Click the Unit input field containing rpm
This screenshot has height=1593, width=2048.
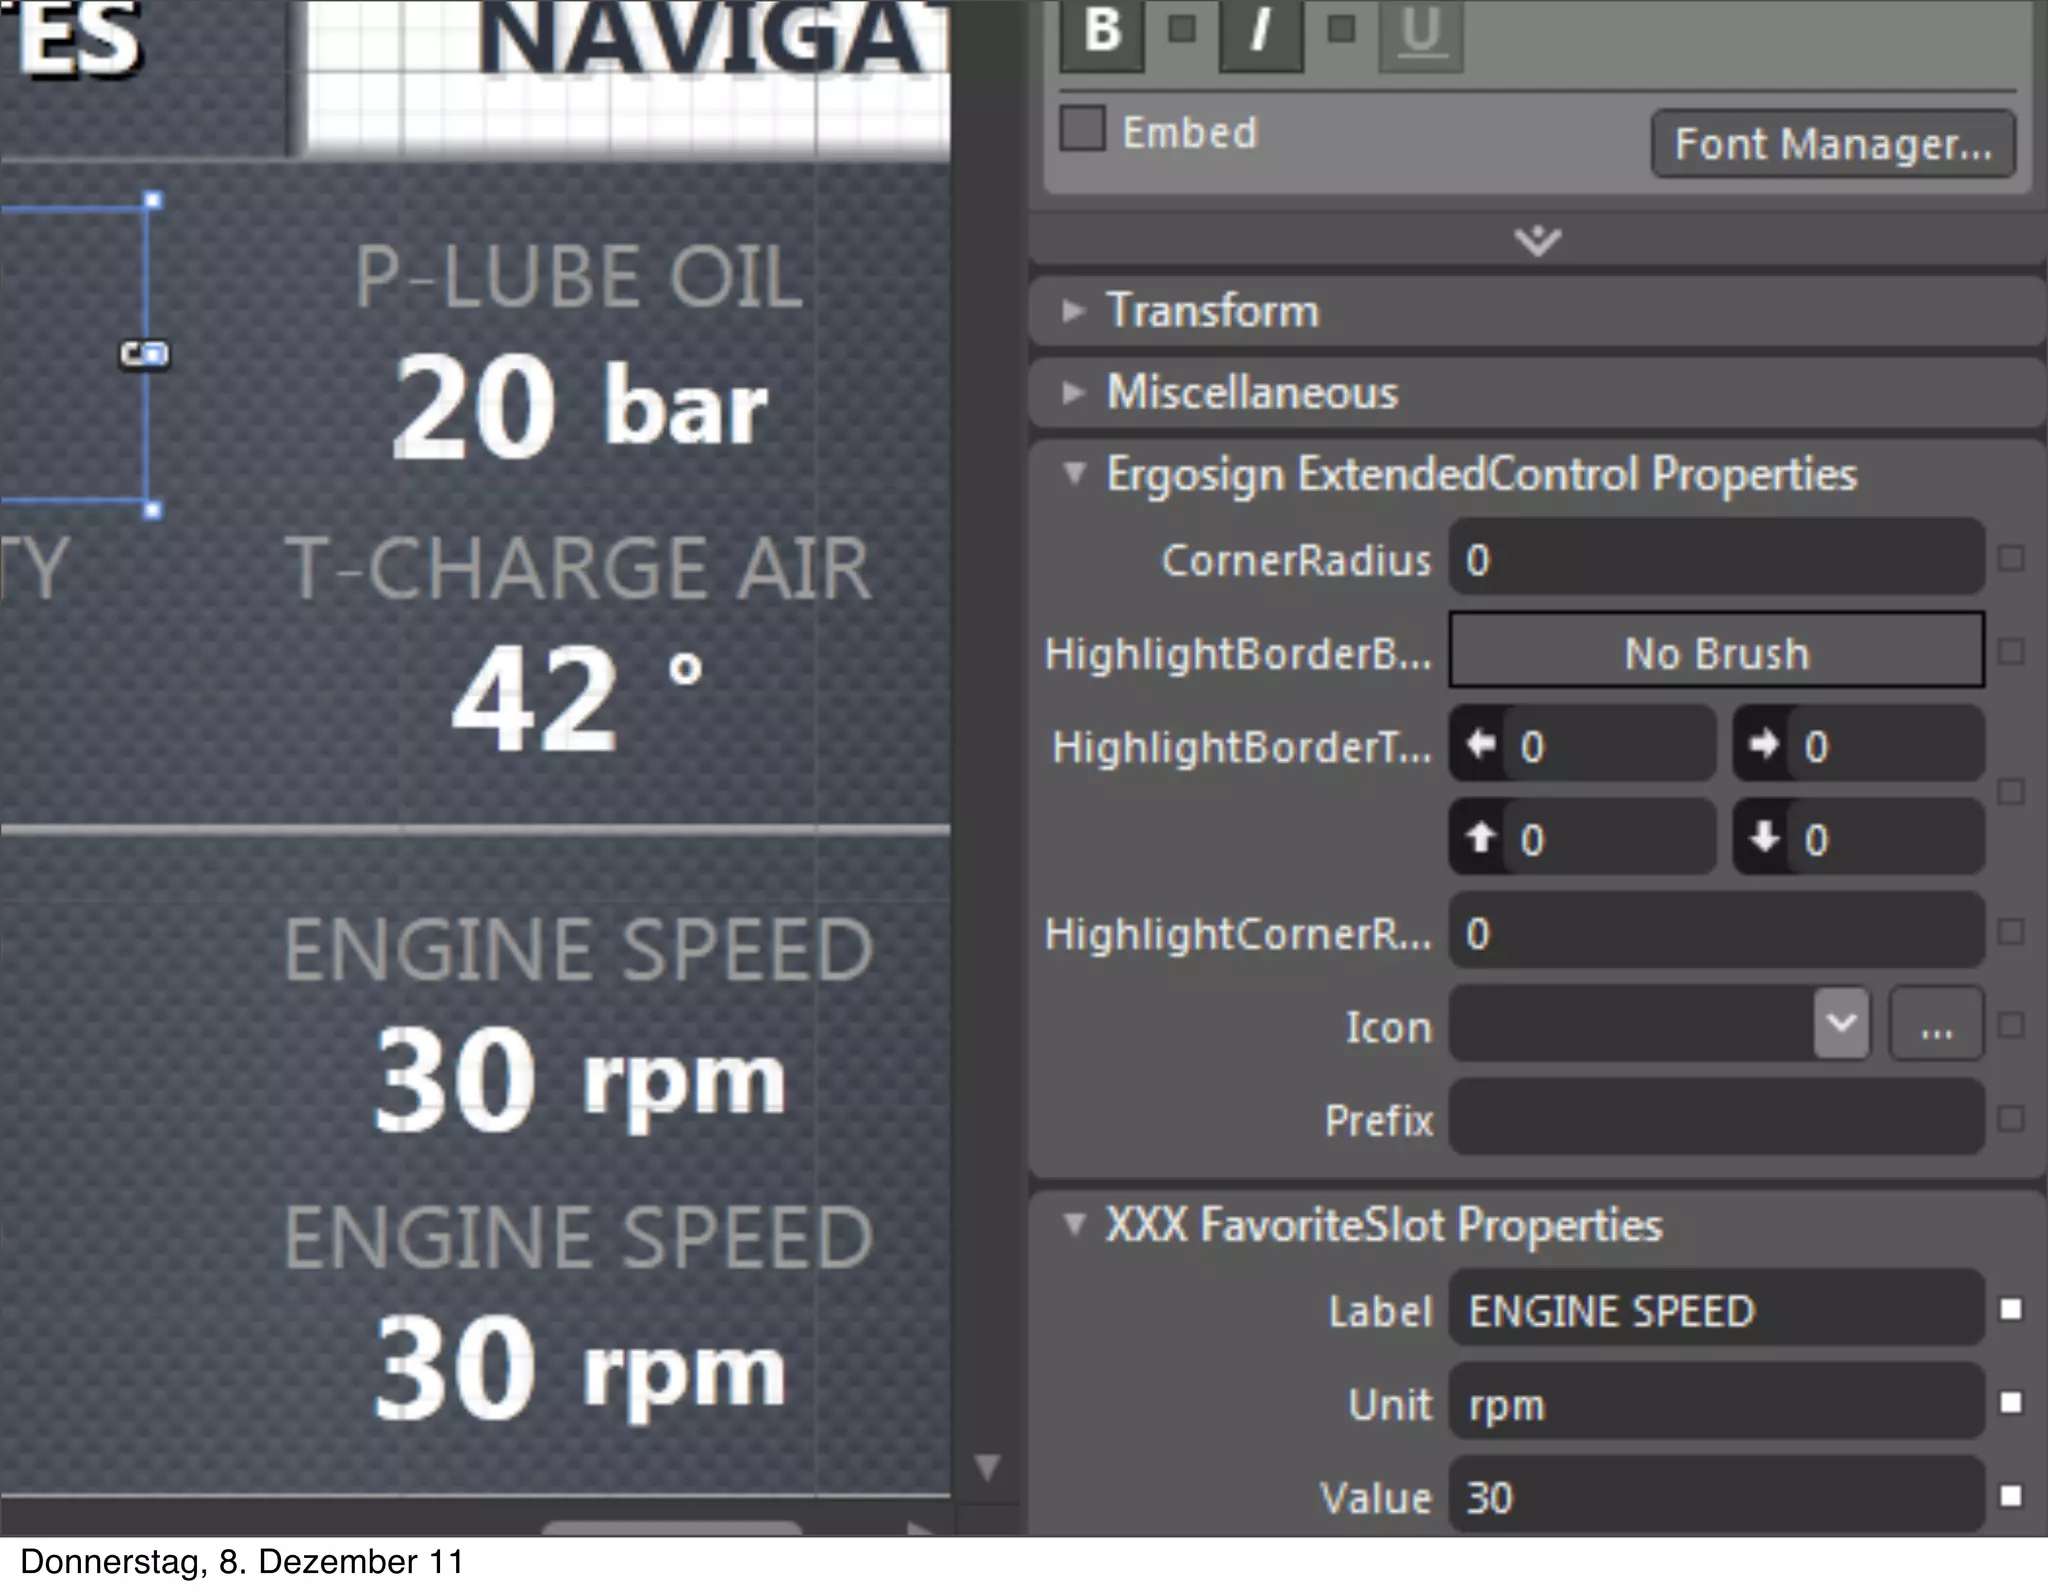pos(1716,1403)
